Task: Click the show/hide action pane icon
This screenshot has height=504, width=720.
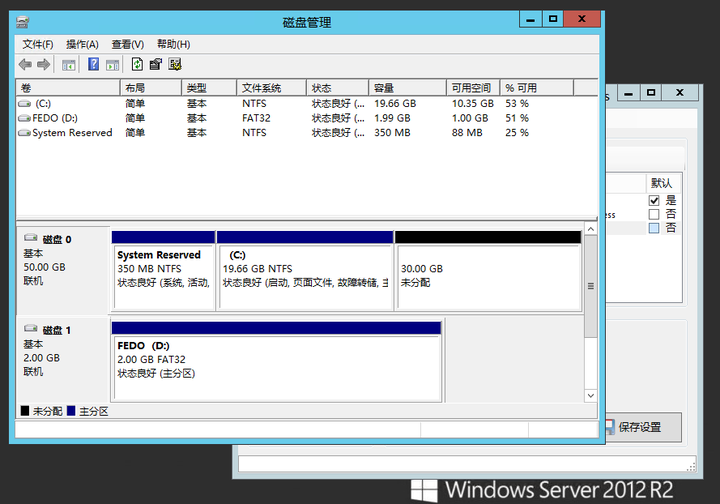Action: (x=112, y=64)
